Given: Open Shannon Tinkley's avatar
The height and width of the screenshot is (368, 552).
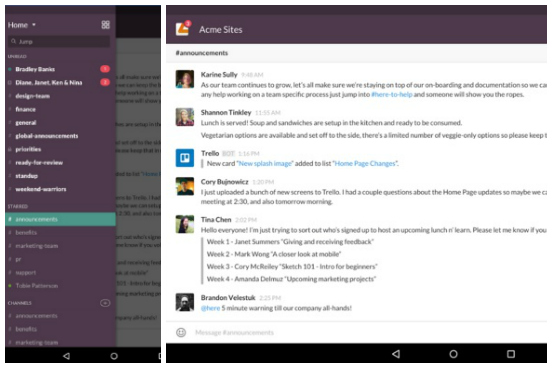Looking at the screenshot, I should pos(185,117).
